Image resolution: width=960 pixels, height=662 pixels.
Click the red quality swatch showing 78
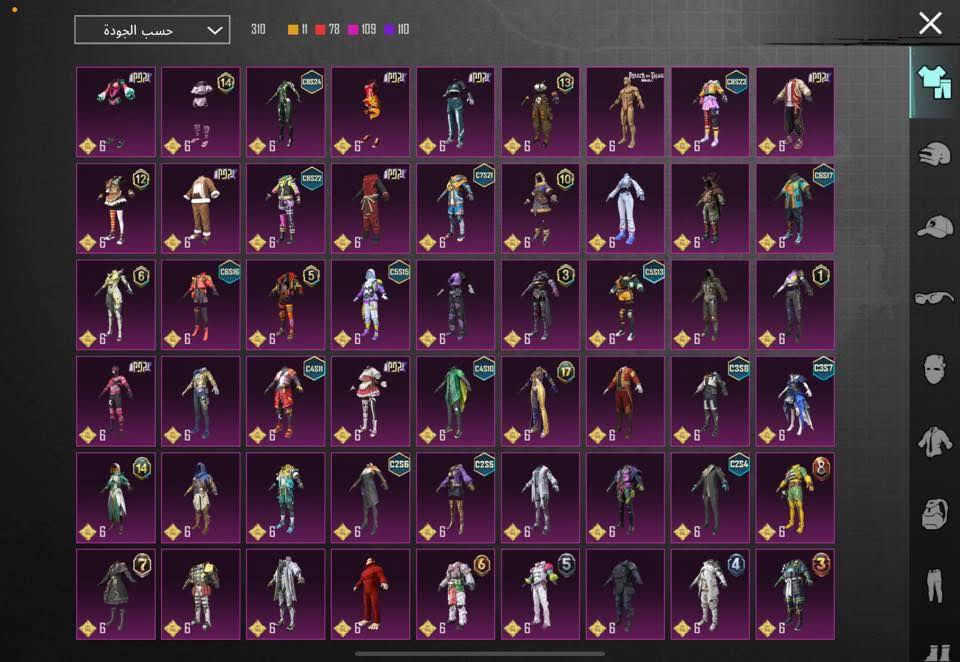click(x=327, y=30)
